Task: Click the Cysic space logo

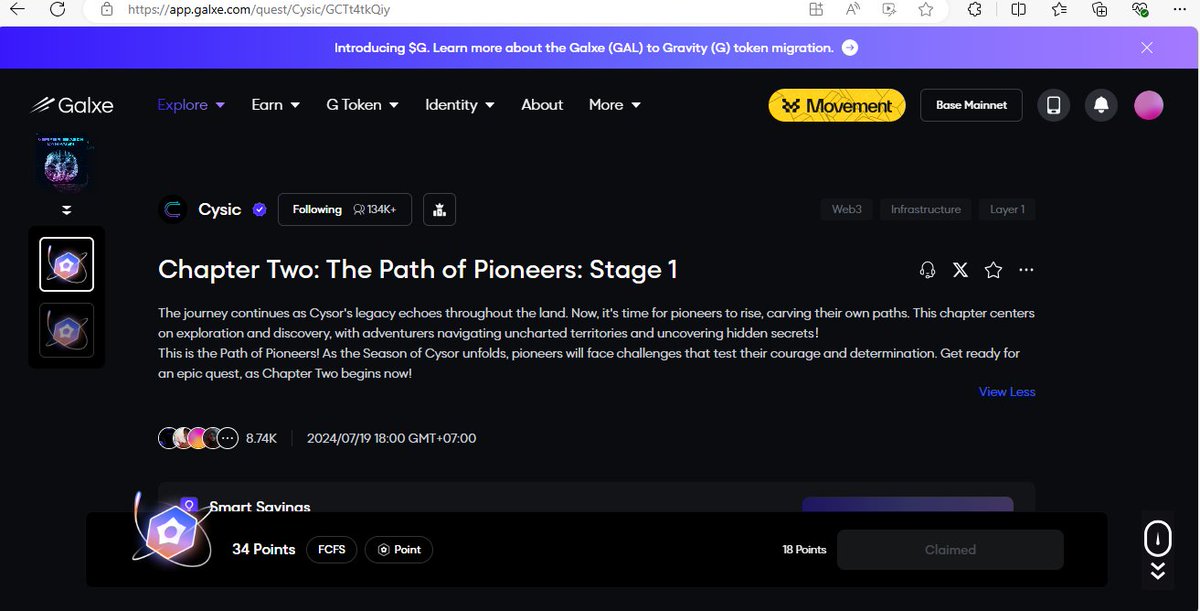Action: click(x=174, y=209)
